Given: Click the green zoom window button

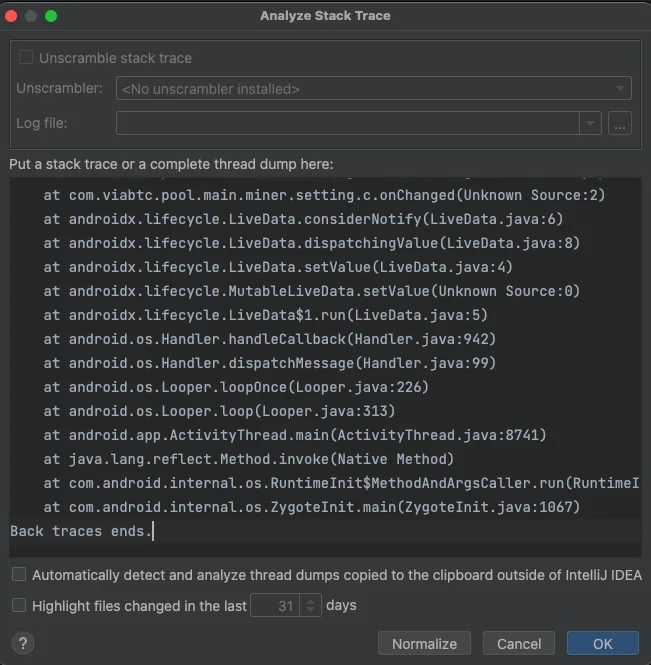Looking at the screenshot, I should (x=51, y=16).
